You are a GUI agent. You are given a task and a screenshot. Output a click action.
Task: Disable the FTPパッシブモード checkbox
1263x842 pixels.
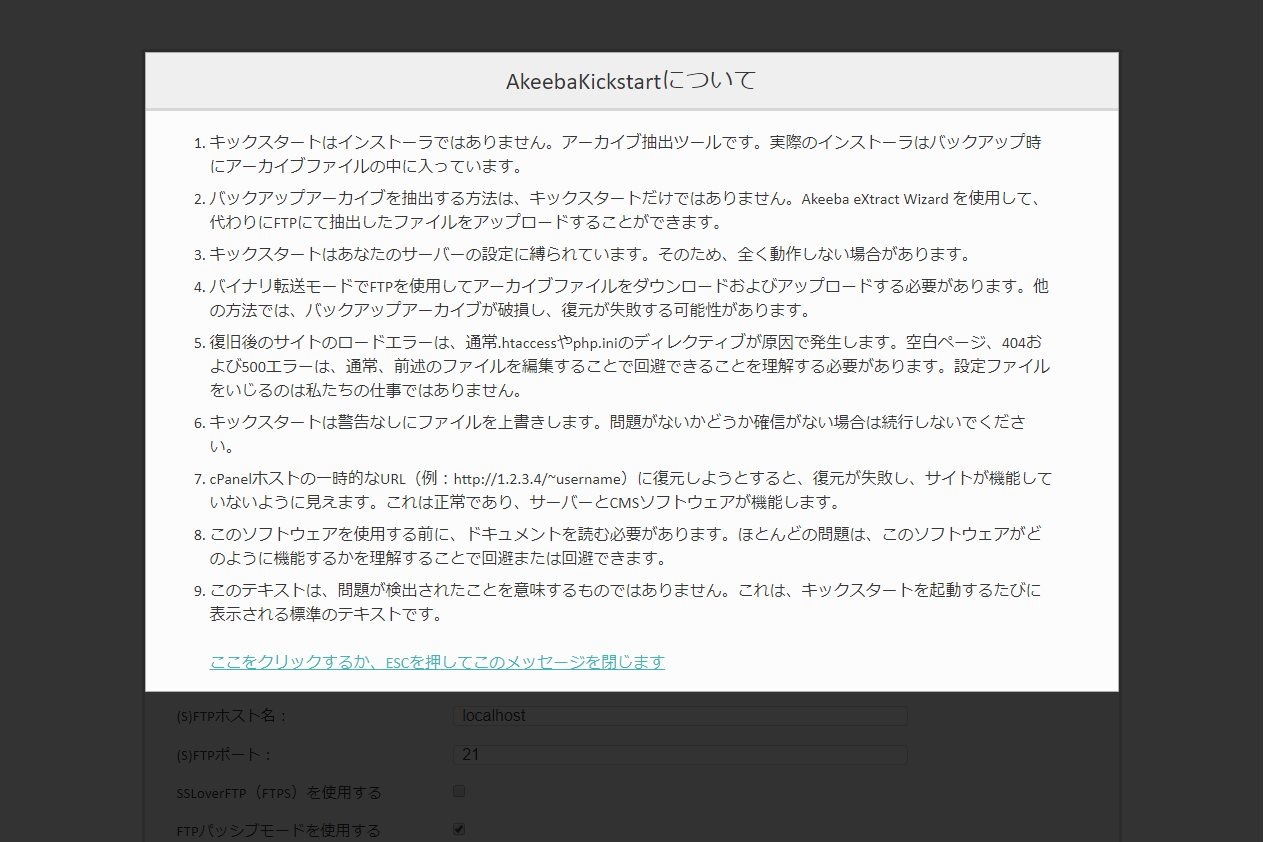coord(458,829)
